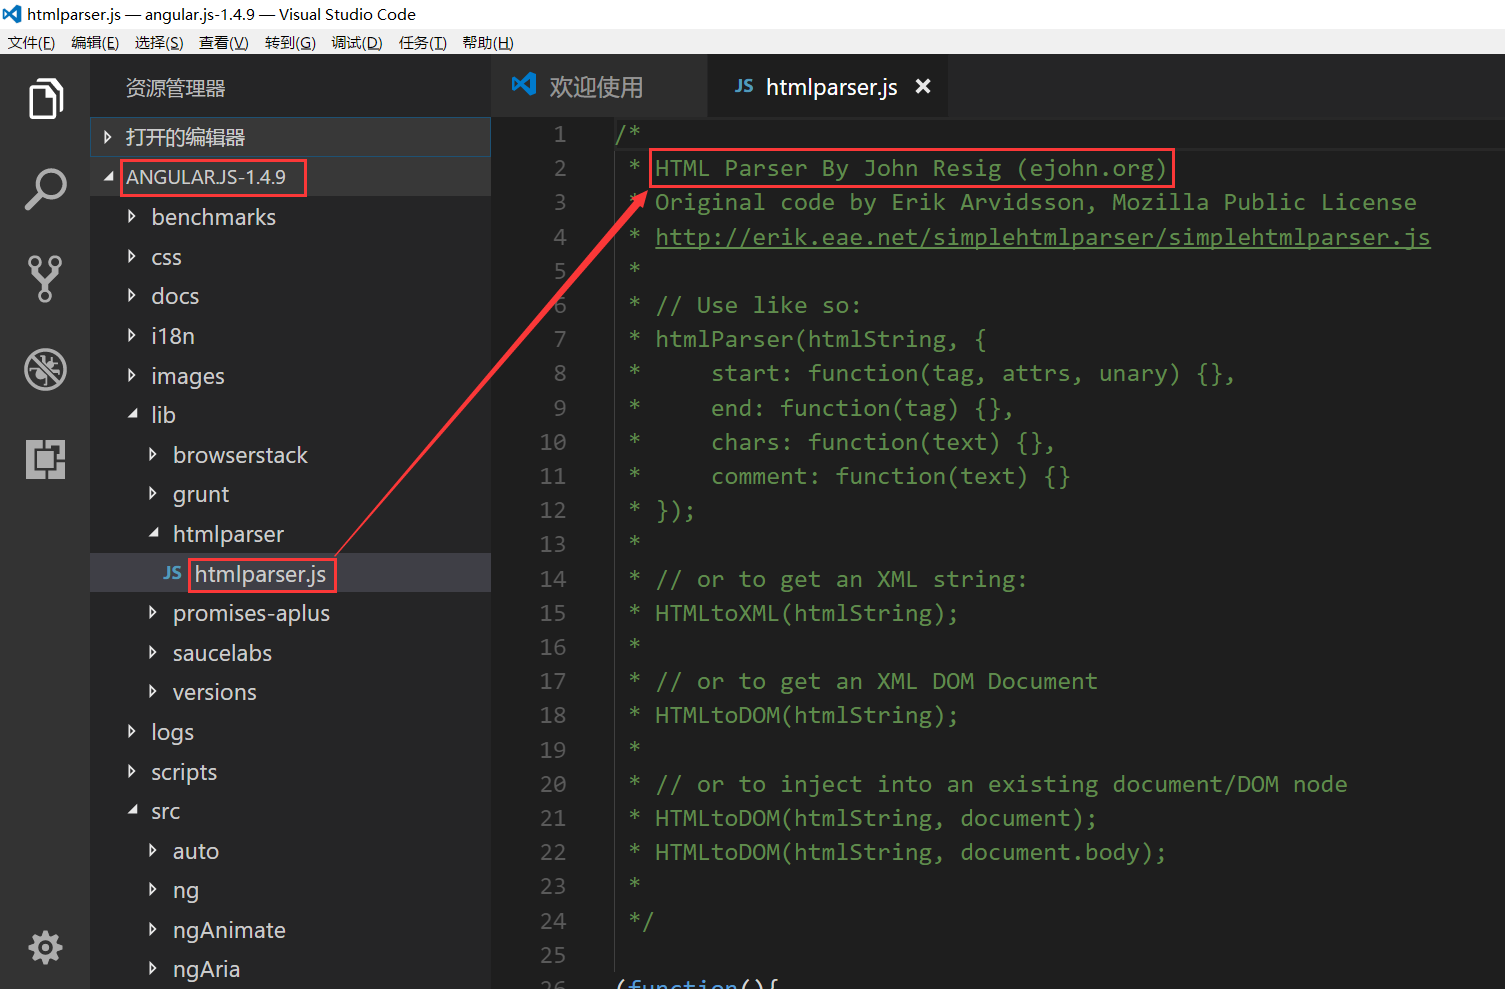Click the 资源管理器 panel title

pos(175,88)
